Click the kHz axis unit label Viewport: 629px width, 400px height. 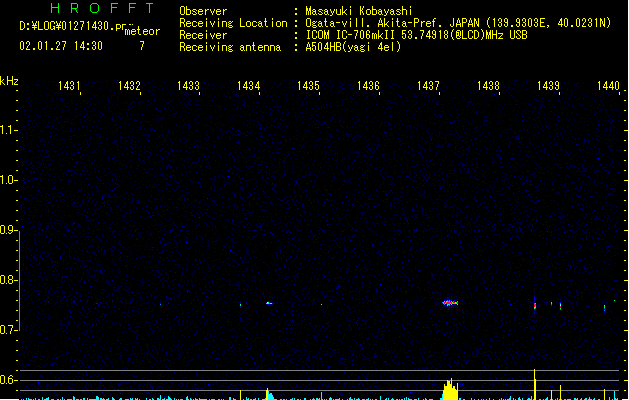coord(9,81)
